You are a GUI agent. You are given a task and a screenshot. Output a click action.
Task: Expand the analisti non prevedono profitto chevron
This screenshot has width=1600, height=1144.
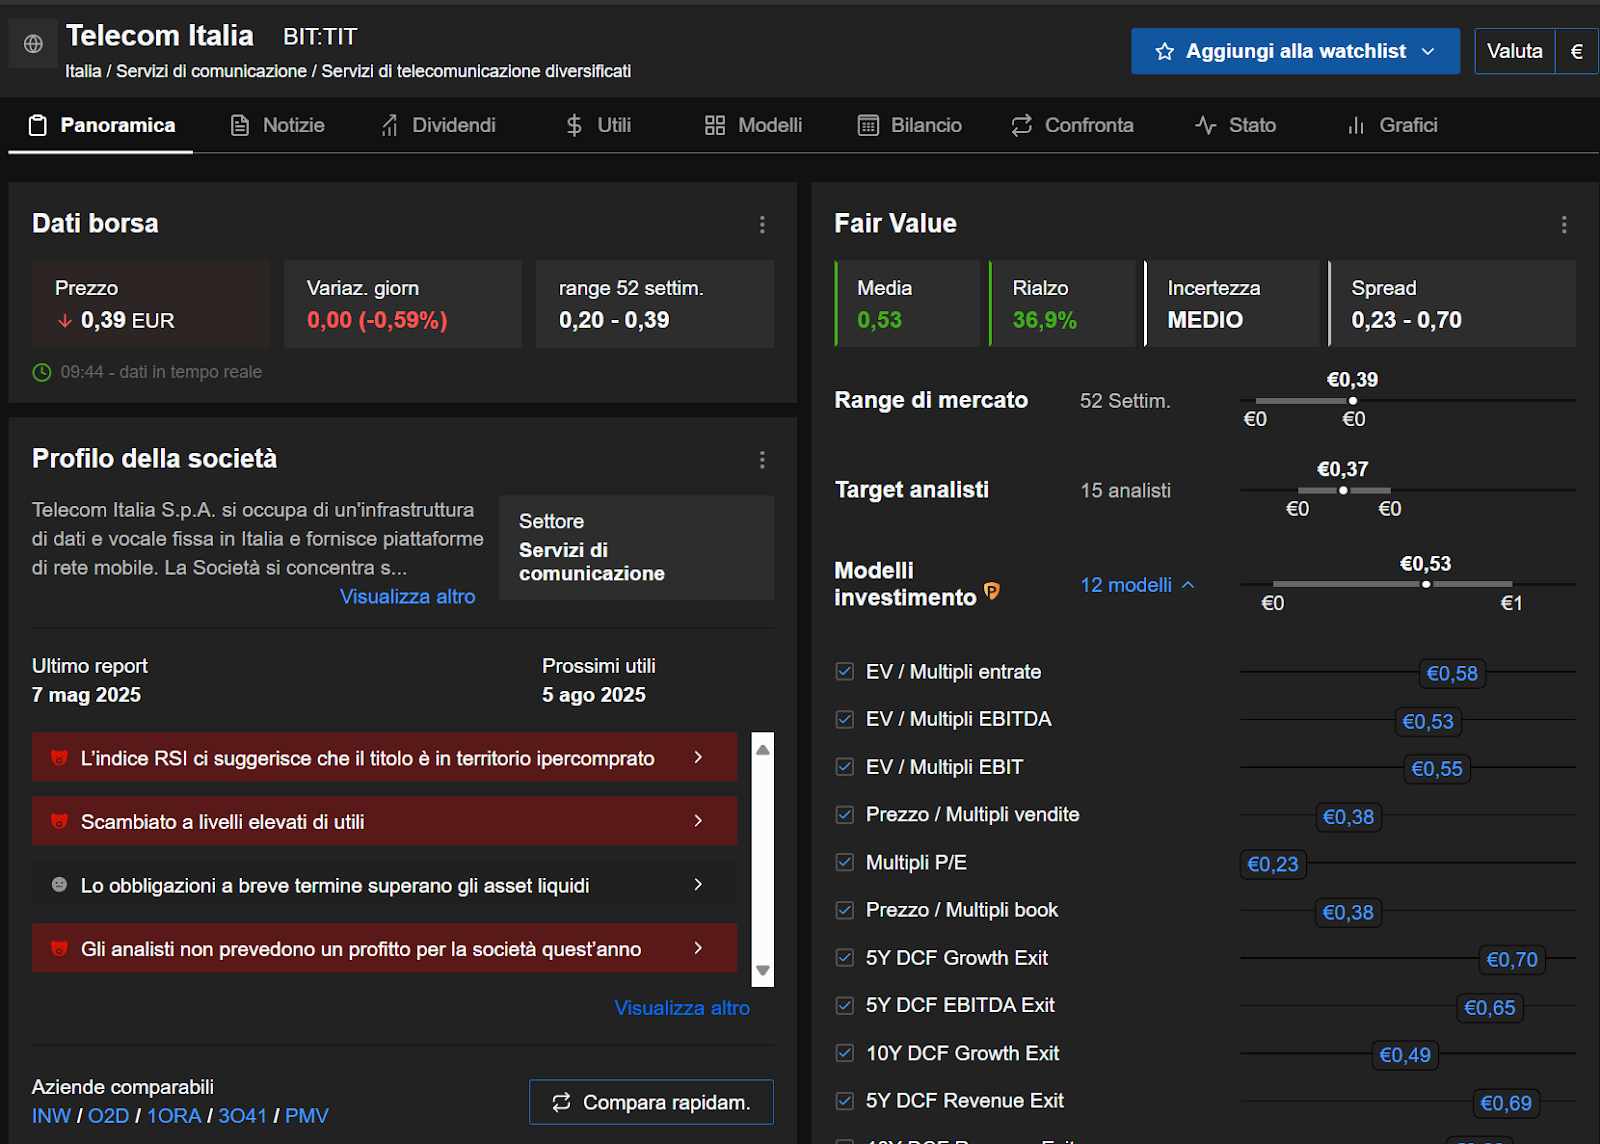(698, 948)
